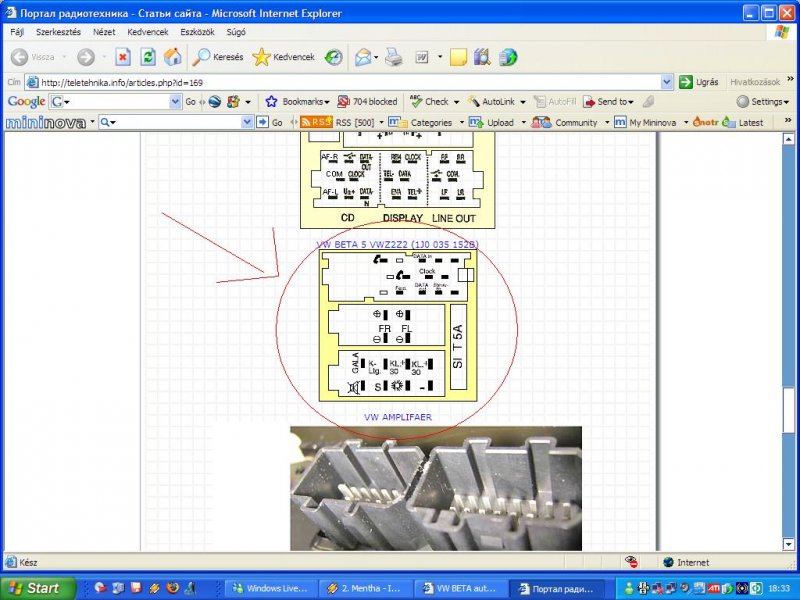Click the mininova logo
The width and height of the screenshot is (800, 600).
(45, 122)
